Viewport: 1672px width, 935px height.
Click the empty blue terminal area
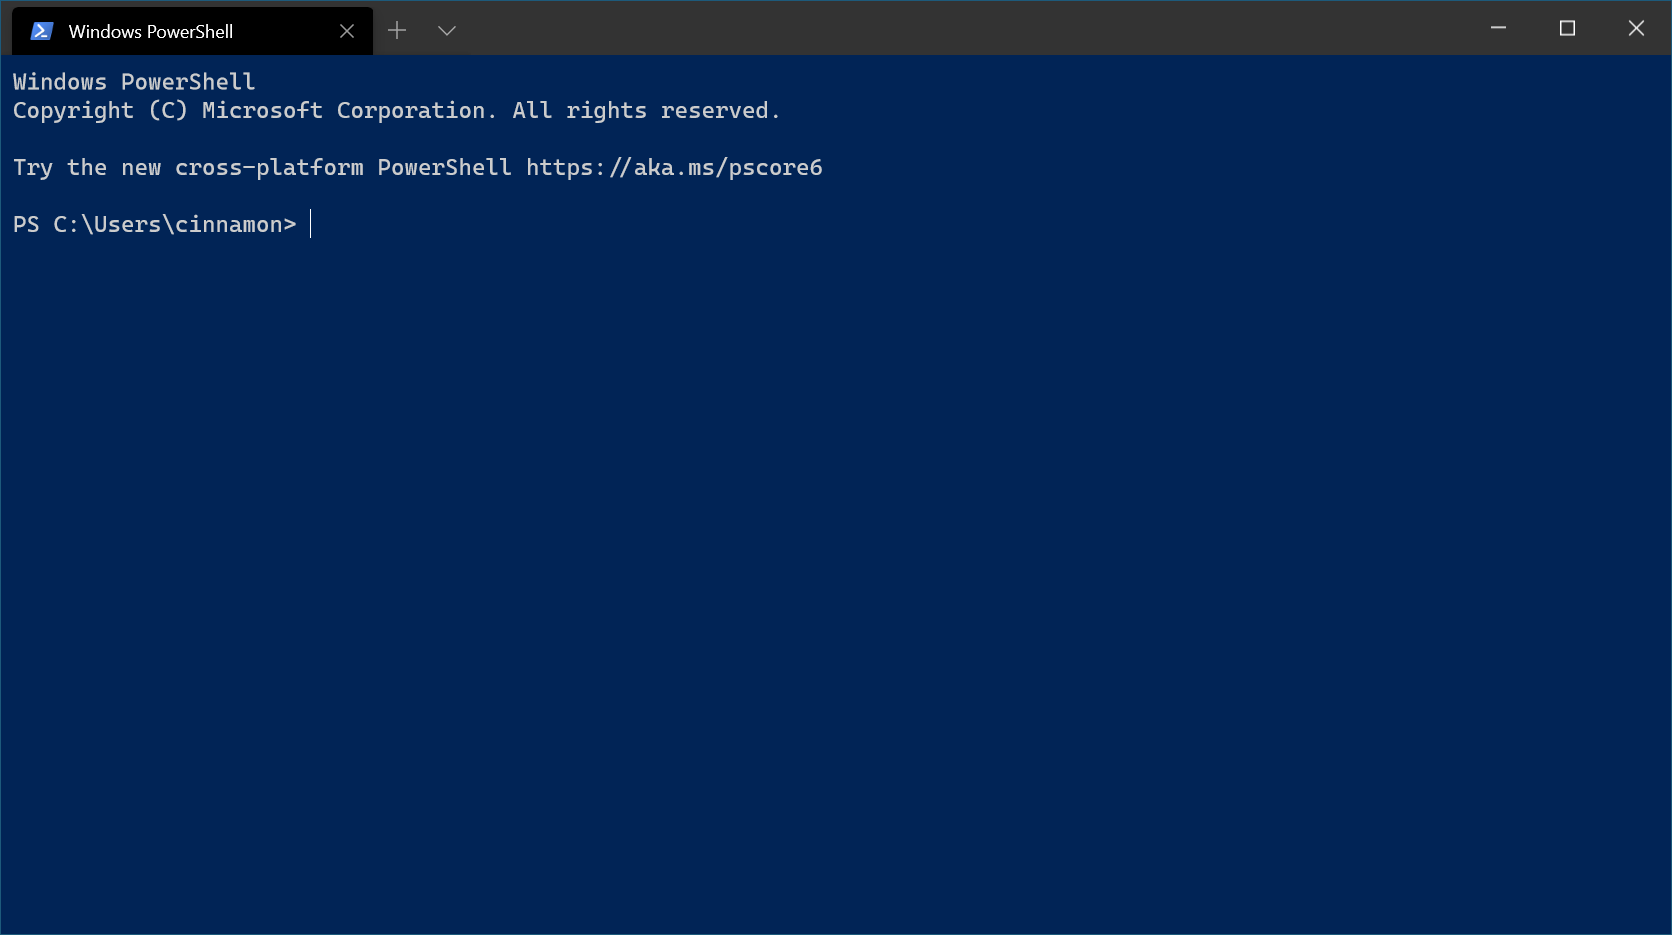(836, 580)
